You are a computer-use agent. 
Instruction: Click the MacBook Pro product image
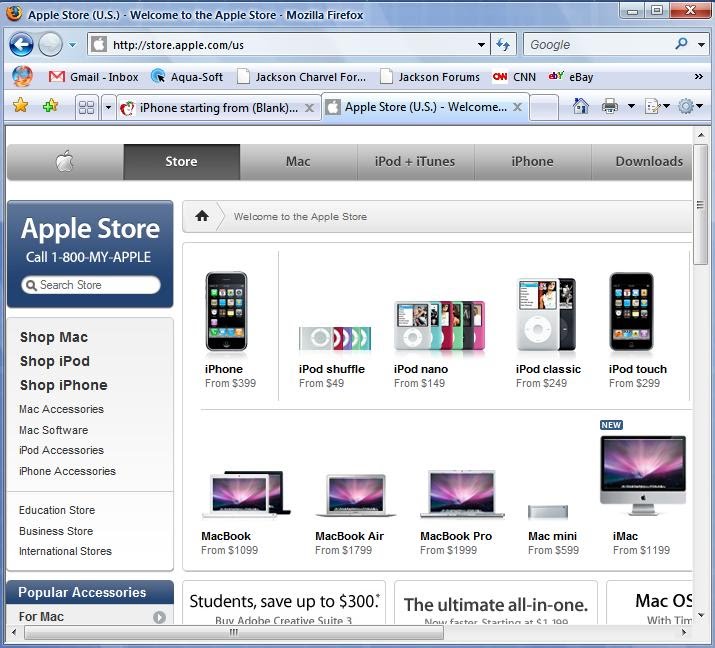(x=462, y=494)
